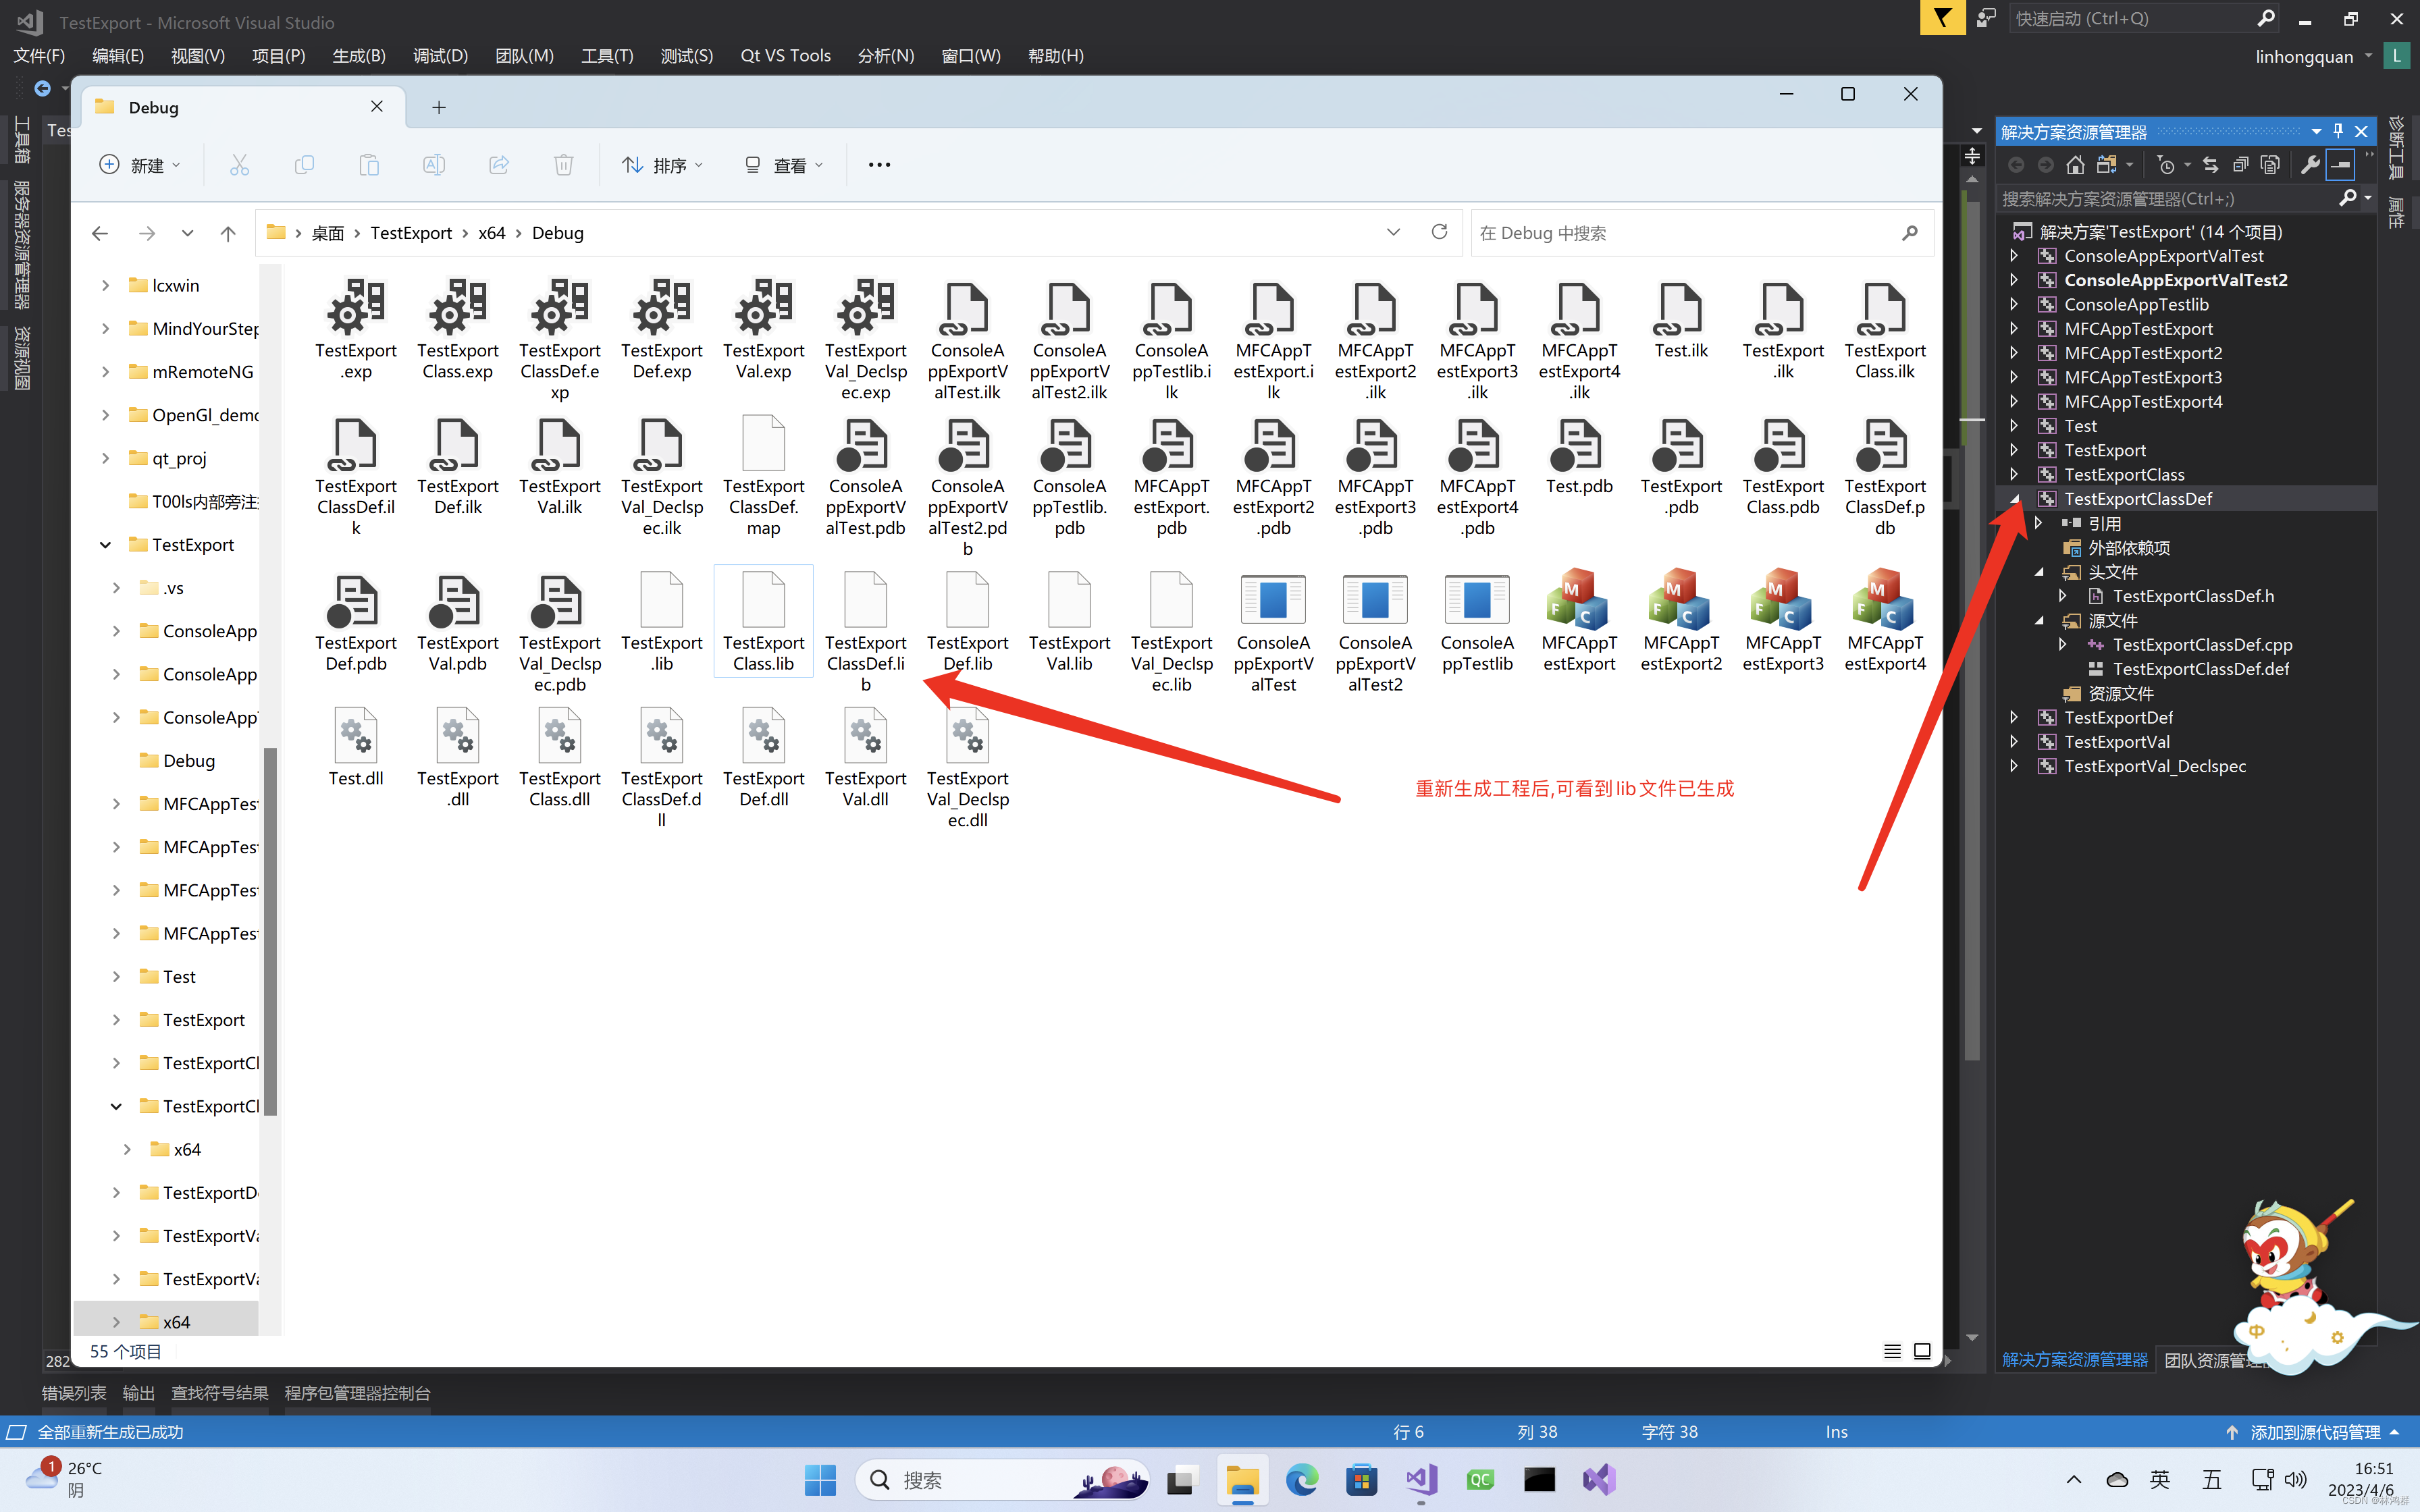Screen dimensions: 2420x1512
Task: Switch to the 输出 output tab
Action: (138, 1392)
